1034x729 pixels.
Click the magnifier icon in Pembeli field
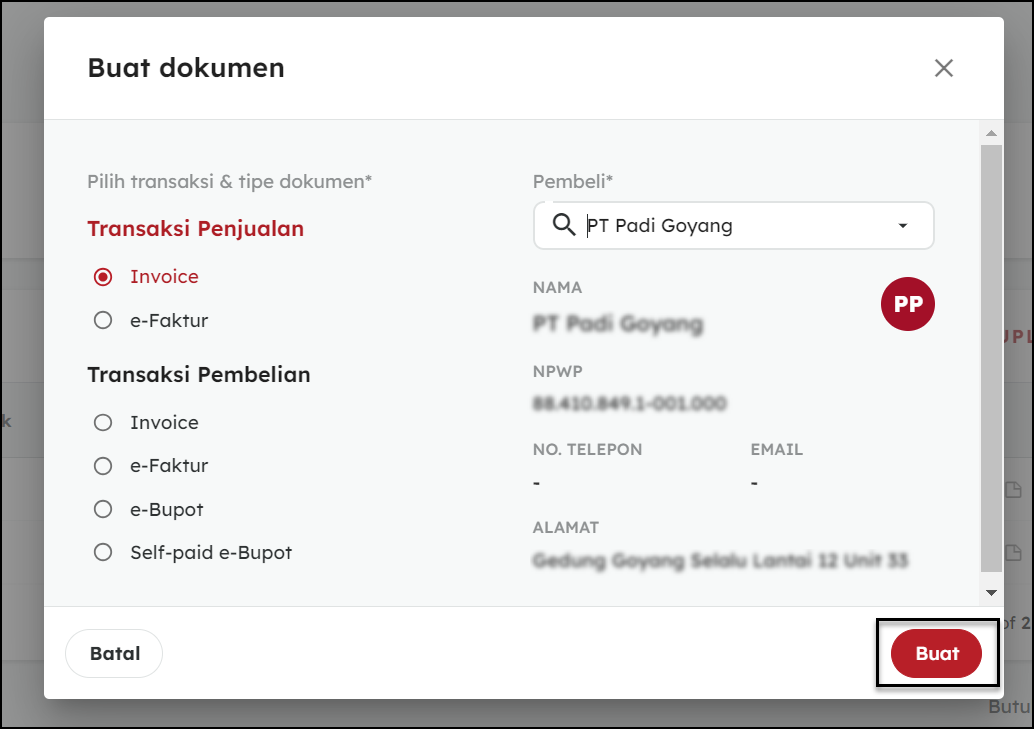pyautogui.click(x=563, y=225)
